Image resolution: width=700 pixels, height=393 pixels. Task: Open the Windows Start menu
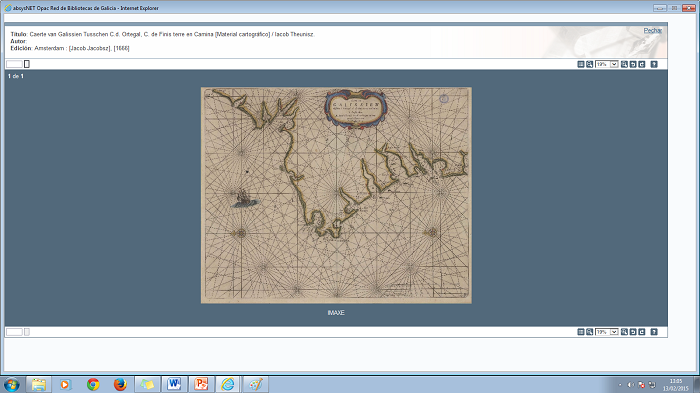(x=12, y=385)
